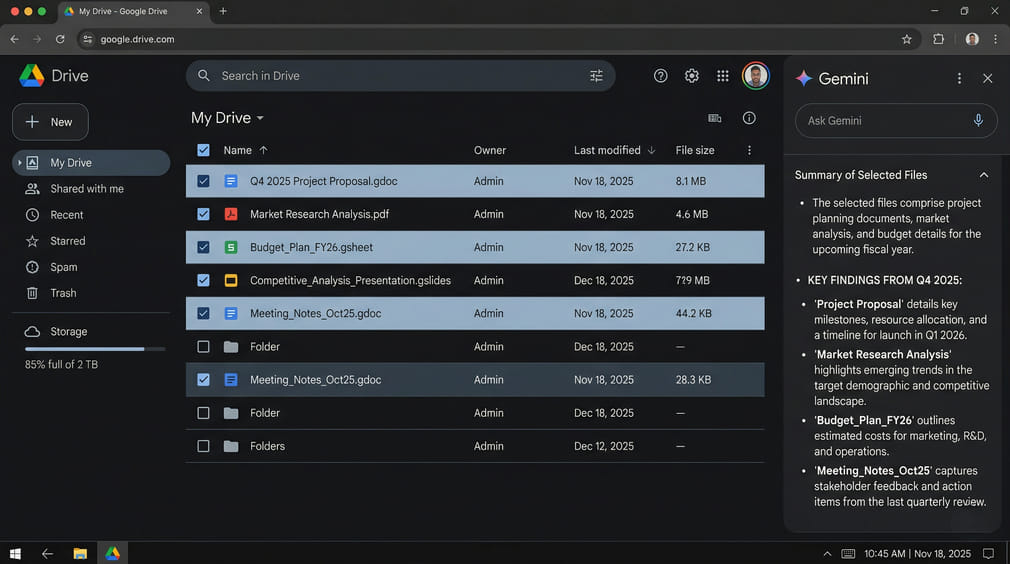Open the Windows Start menu
The image size is (1010, 564).
pyautogui.click(x=15, y=554)
